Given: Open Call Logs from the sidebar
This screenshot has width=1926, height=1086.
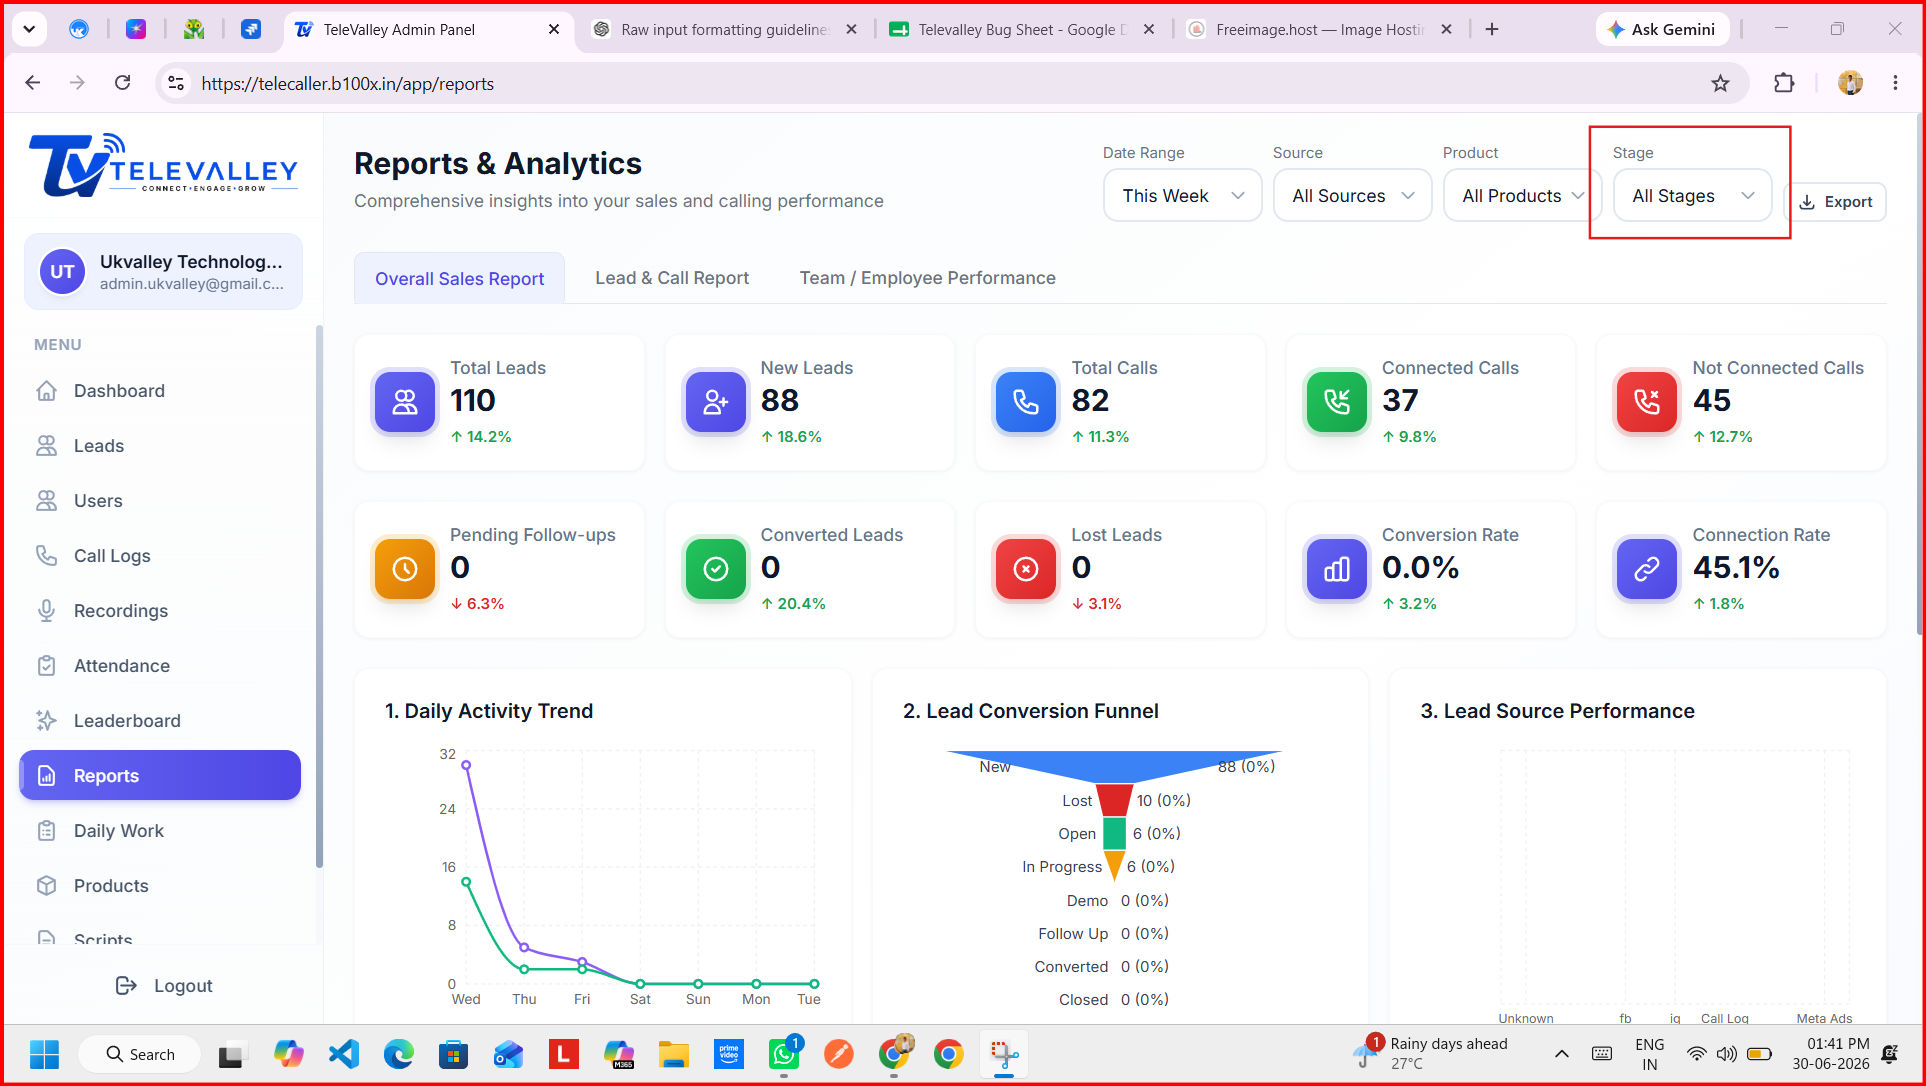Looking at the screenshot, I should [x=160, y=556].
